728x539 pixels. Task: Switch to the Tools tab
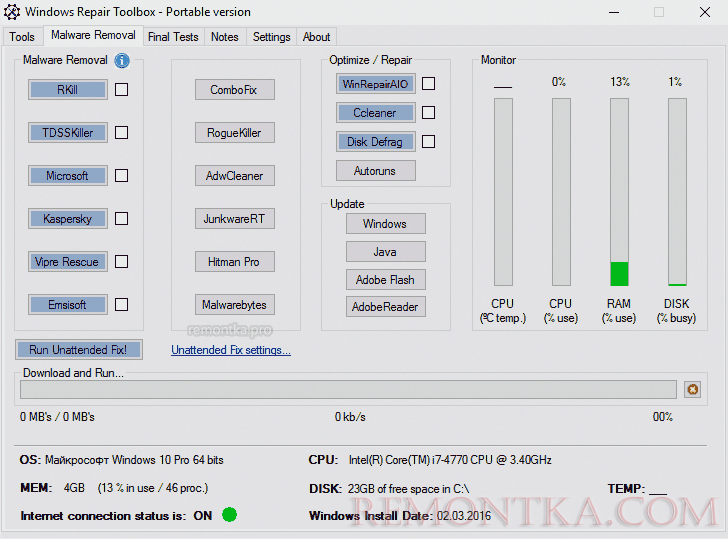click(21, 37)
